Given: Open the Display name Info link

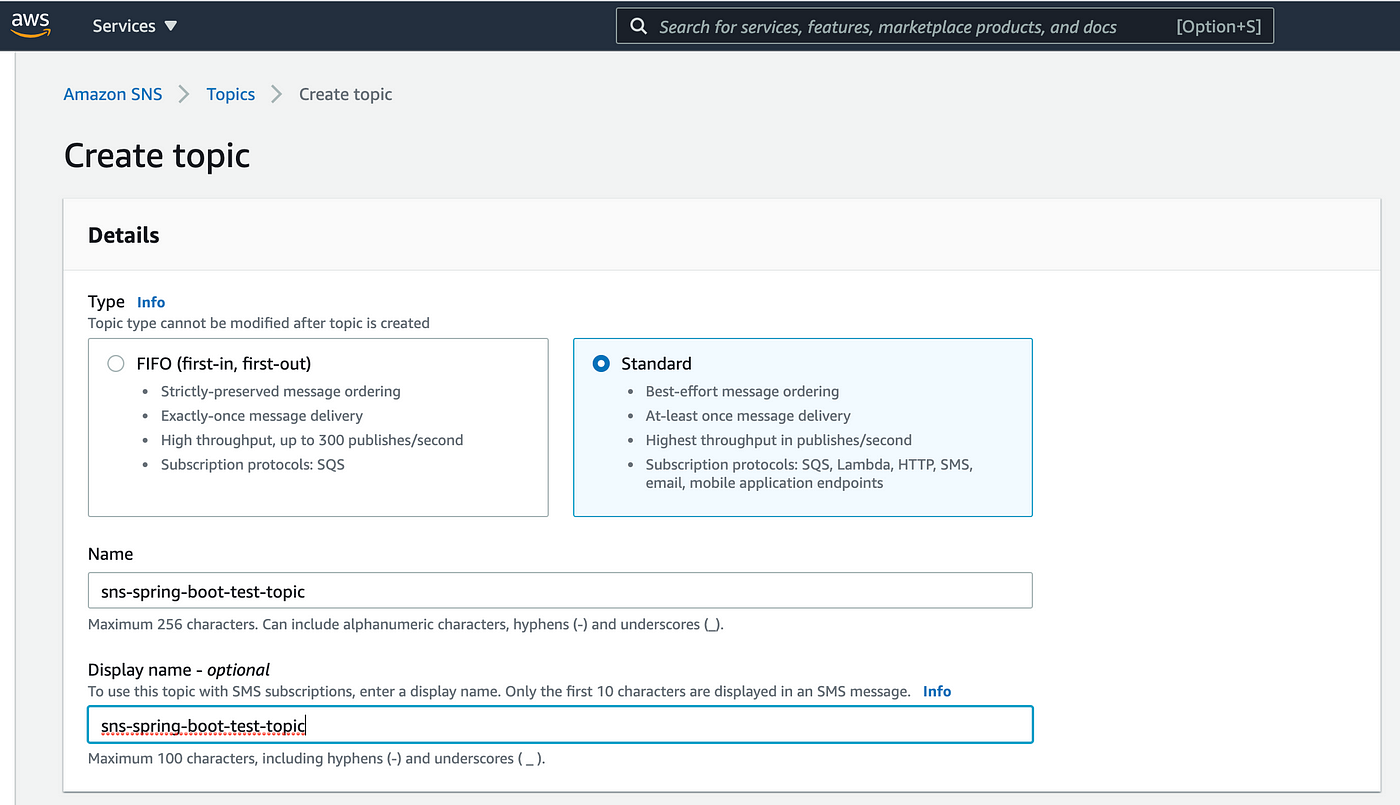Looking at the screenshot, I should tap(937, 691).
